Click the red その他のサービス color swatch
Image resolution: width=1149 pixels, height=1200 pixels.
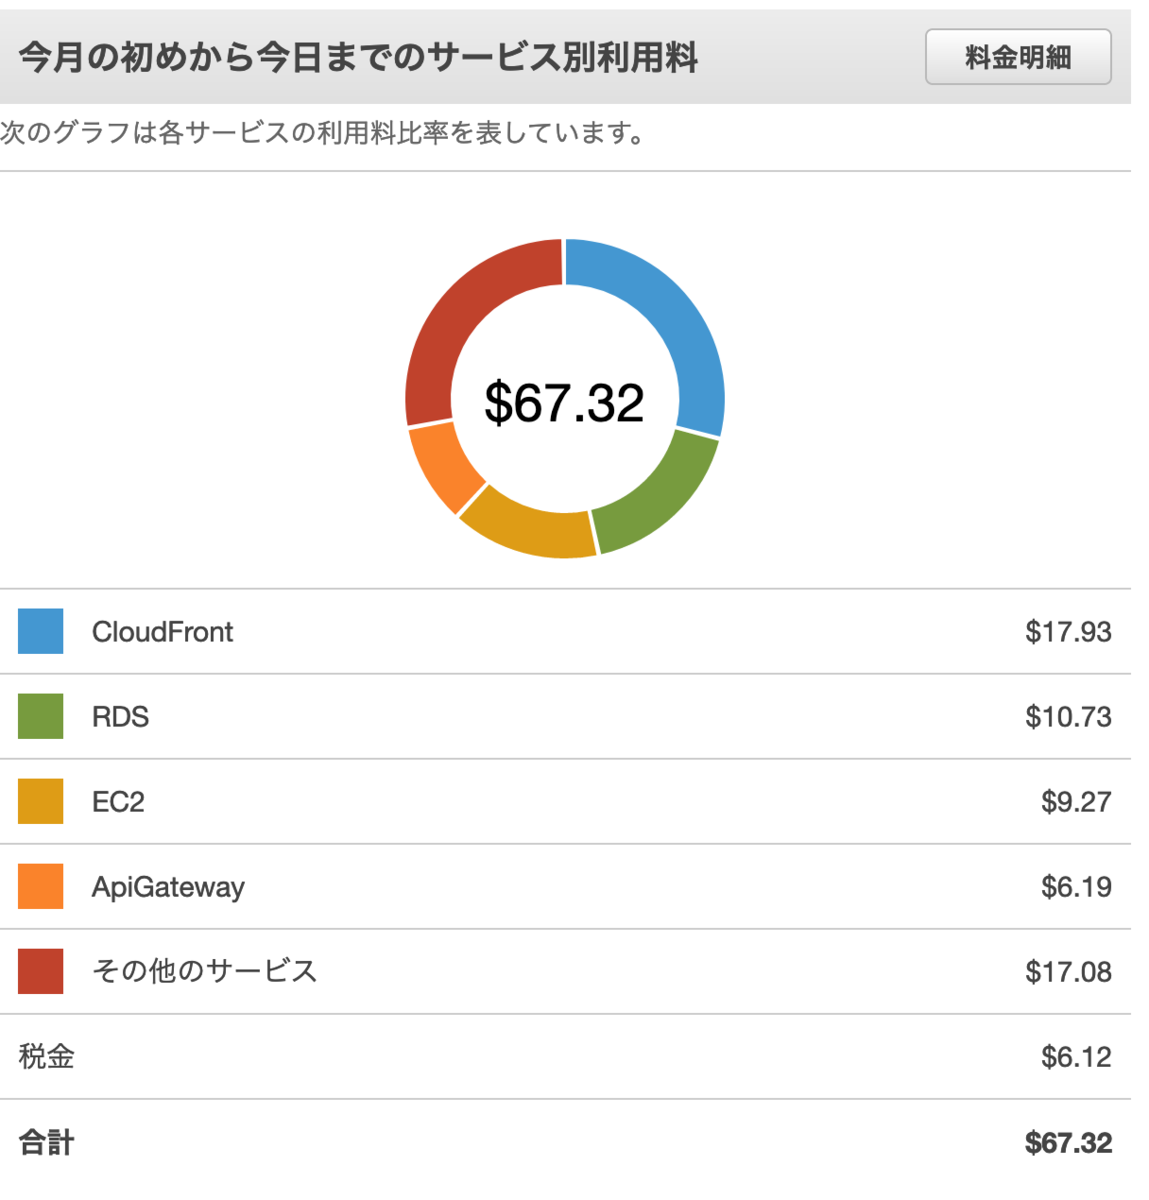[41, 971]
